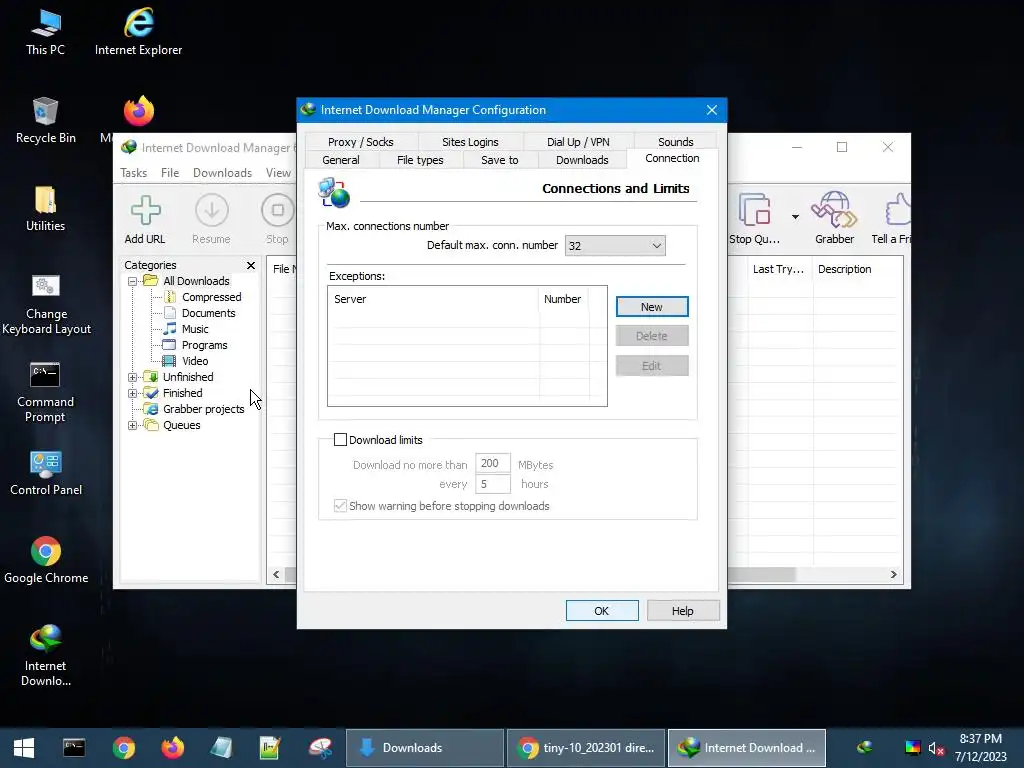
Task: Click the Number column header in Exceptions
Action: tap(564, 299)
